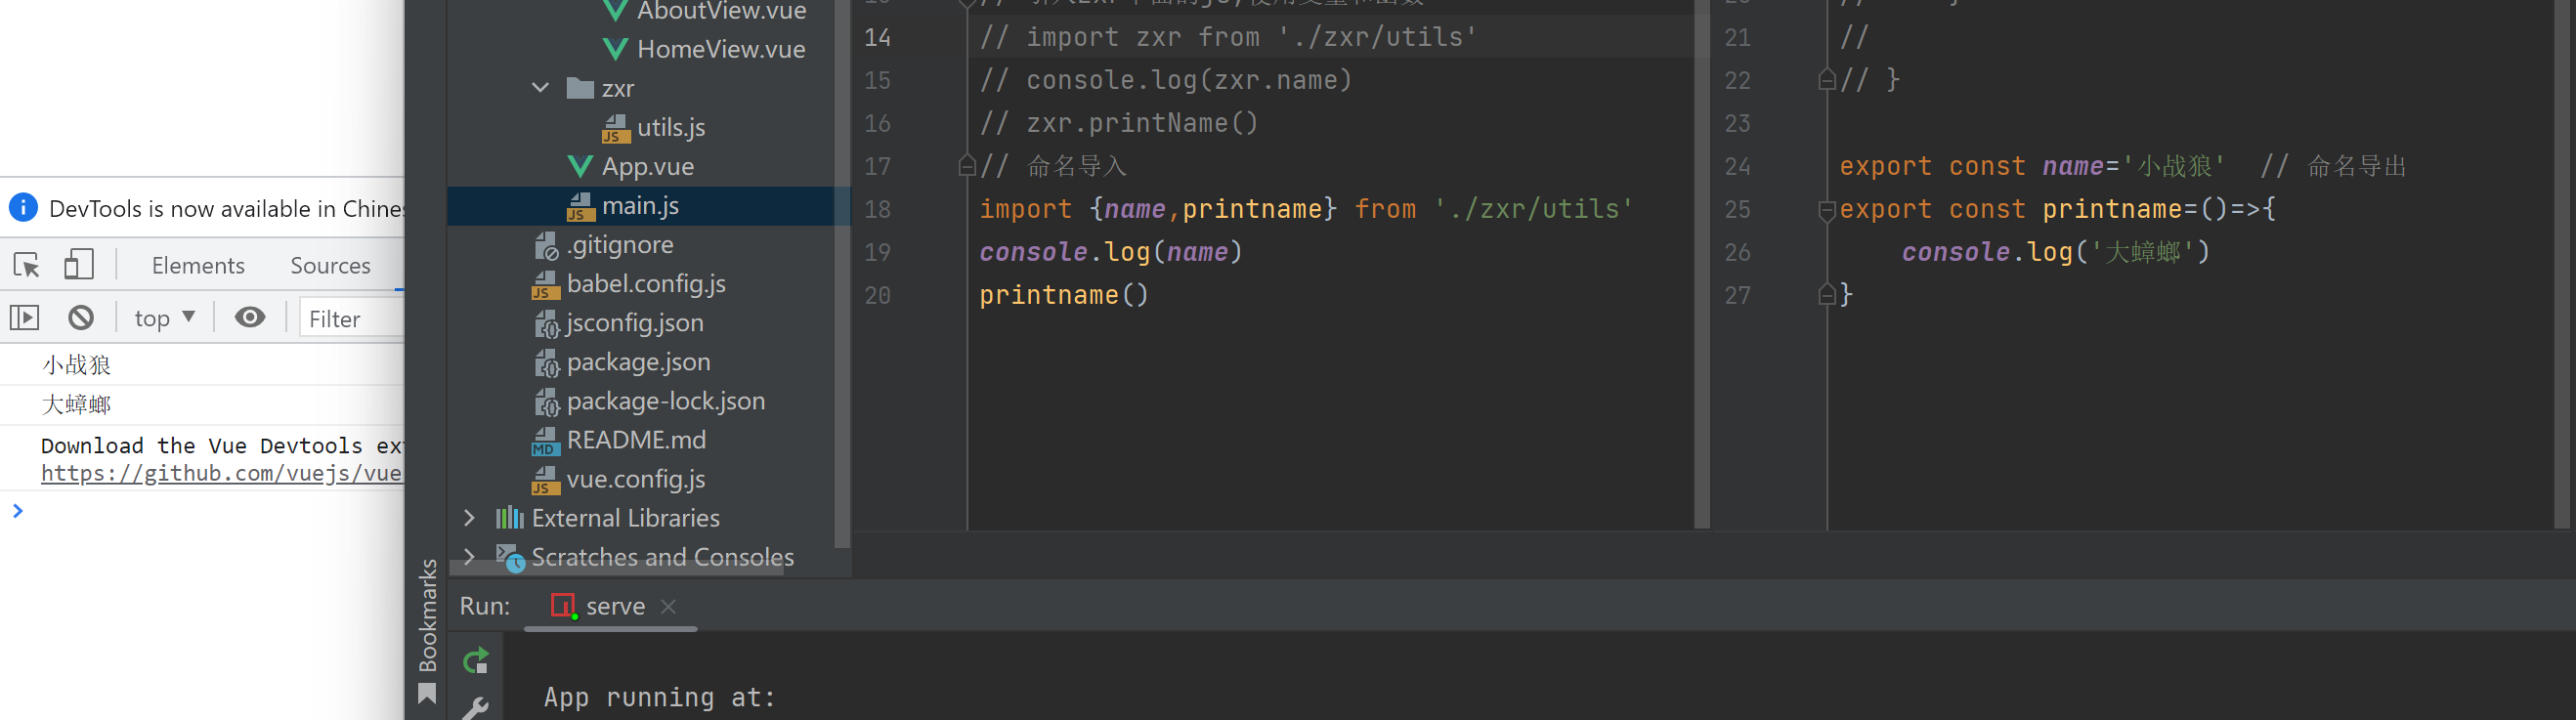Click the utils.js file icon
This screenshot has height=720, width=2576.
[x=616, y=128]
